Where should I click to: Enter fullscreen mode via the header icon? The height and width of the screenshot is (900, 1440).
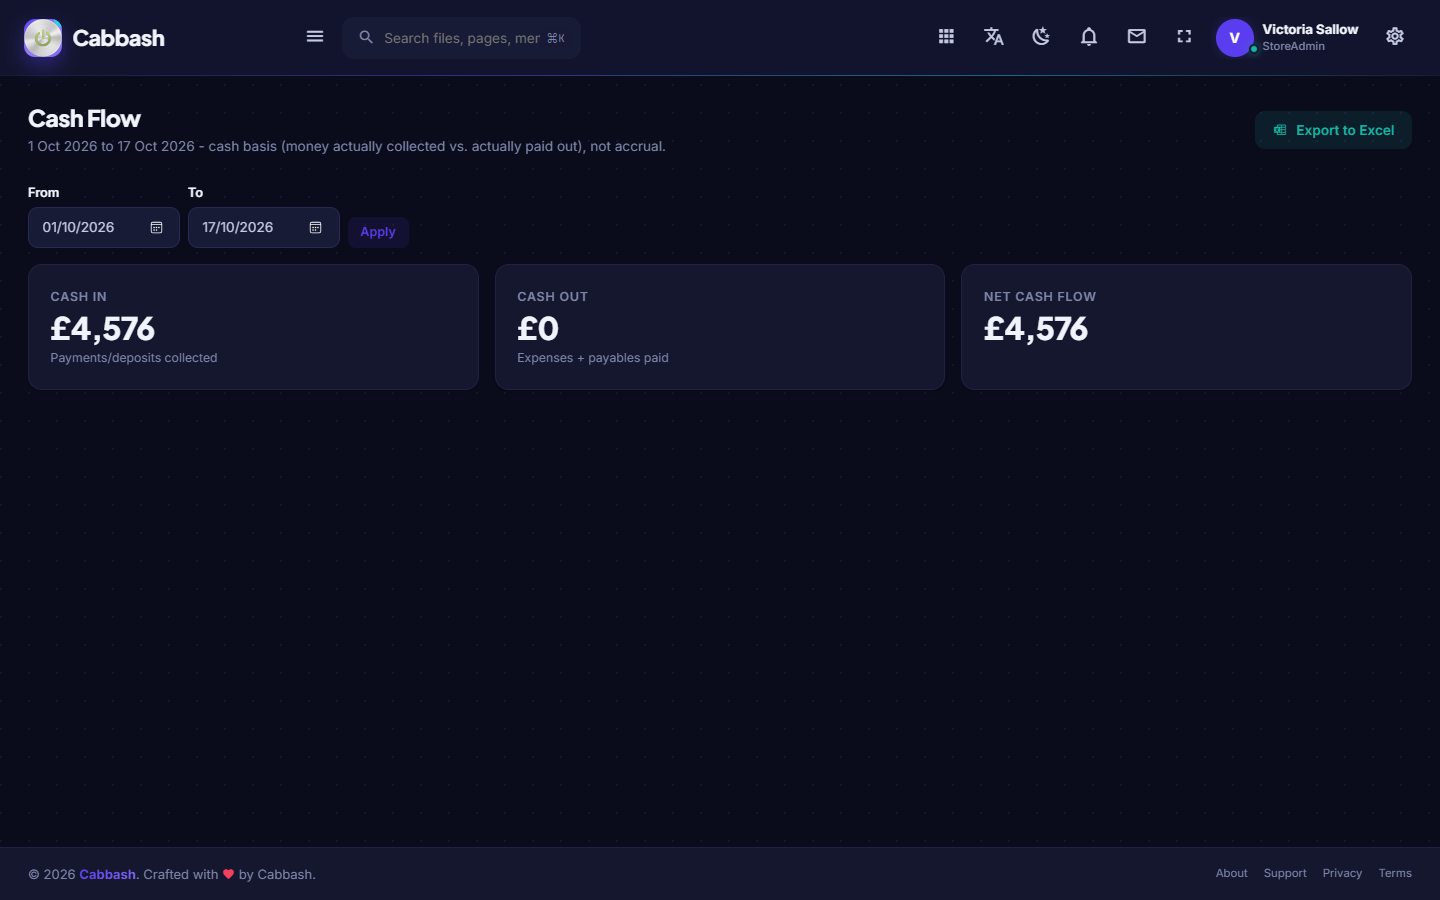(x=1184, y=37)
